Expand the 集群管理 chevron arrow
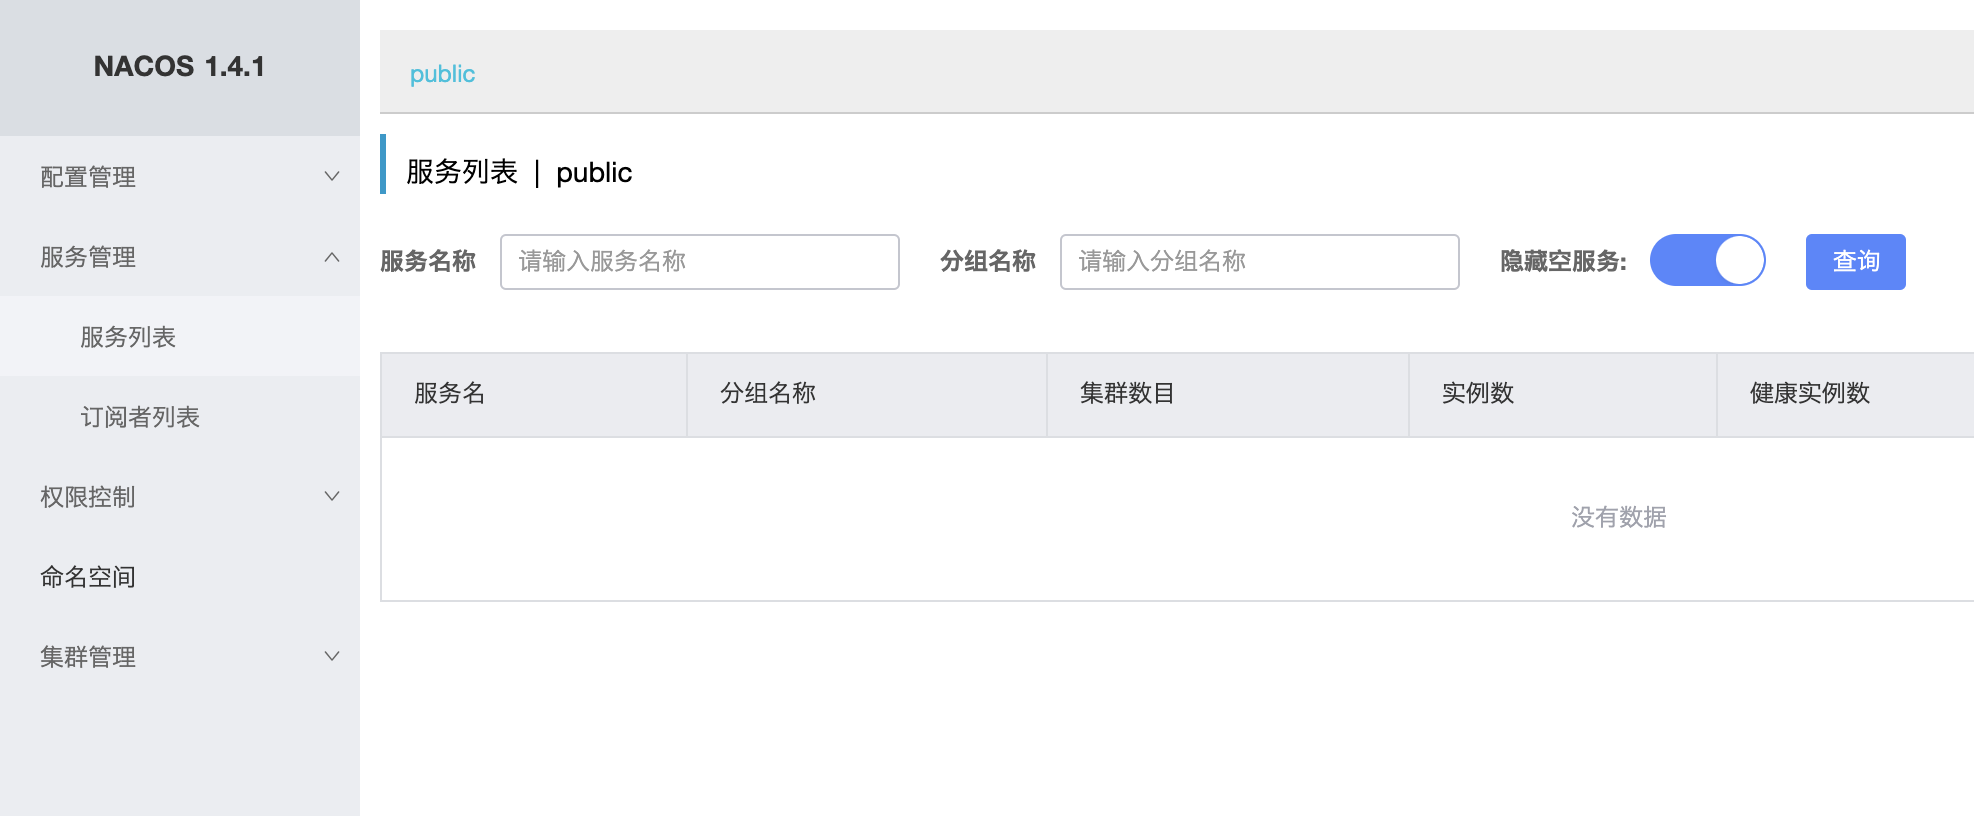This screenshot has width=1974, height=816. pos(332,657)
